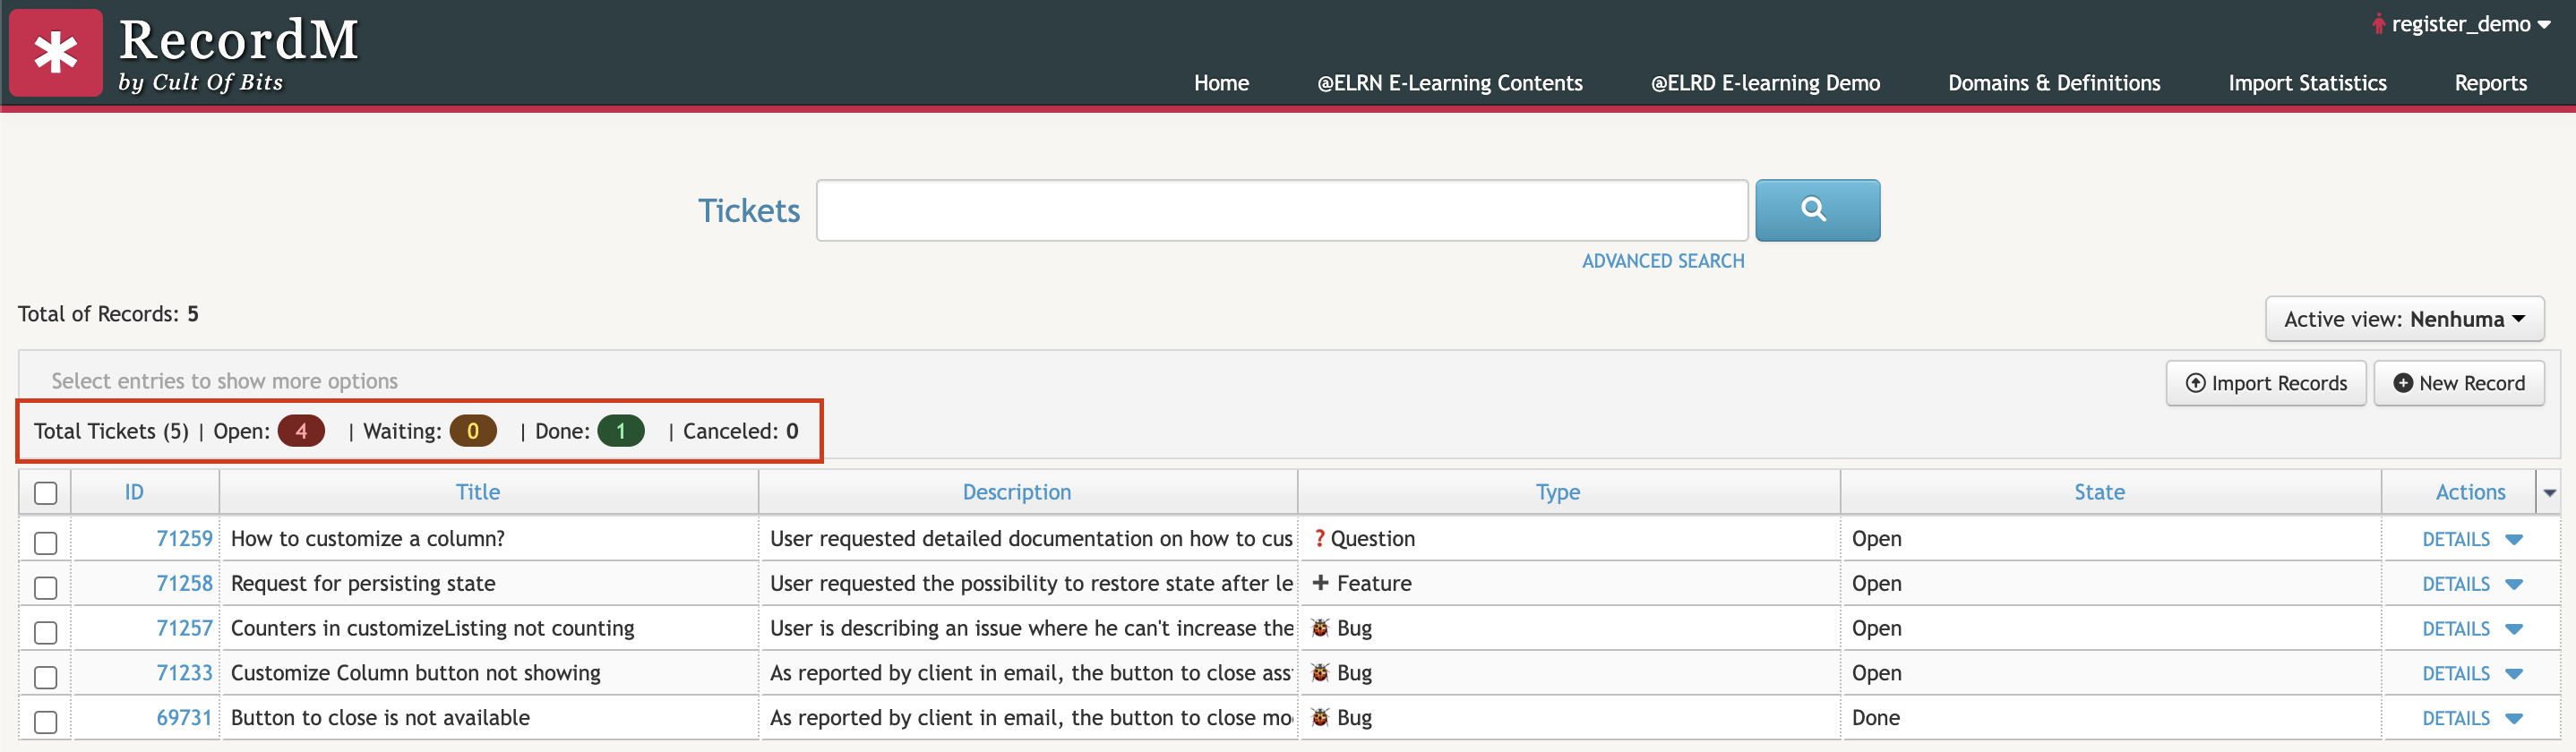Viewport: 2576px width, 752px height.
Task: Click the New Record button
Action: pyautogui.click(x=2458, y=383)
